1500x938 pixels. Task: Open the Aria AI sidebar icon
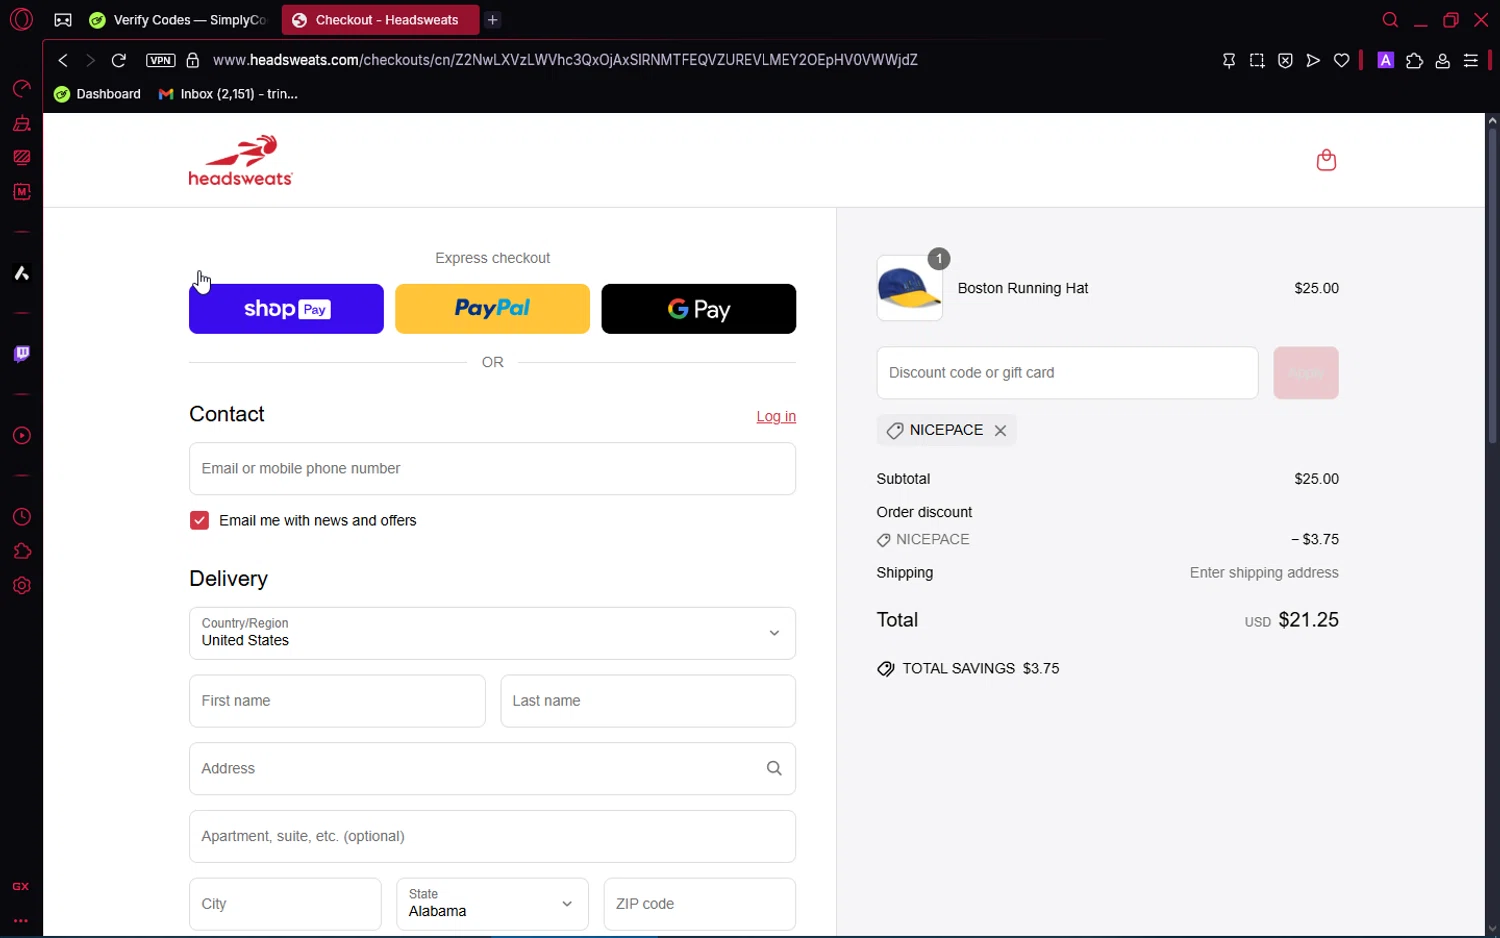[21, 273]
